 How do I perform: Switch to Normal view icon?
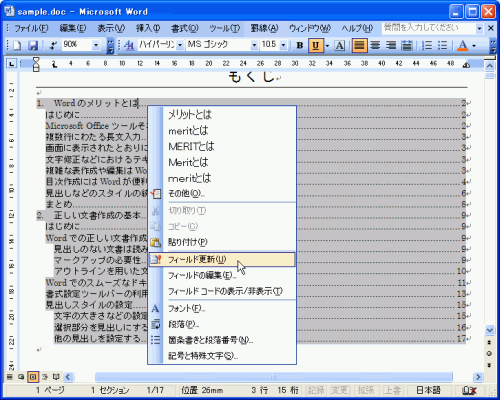[x=10, y=377]
